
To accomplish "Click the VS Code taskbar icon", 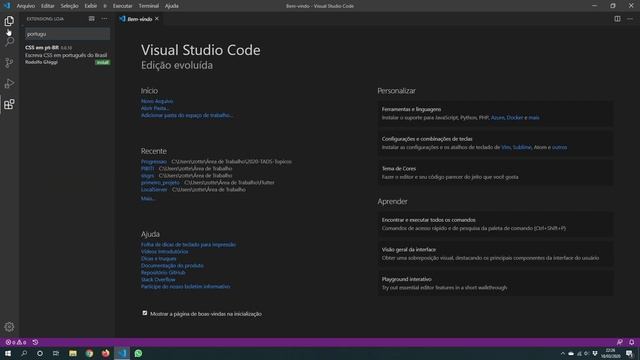I will [122, 353].
